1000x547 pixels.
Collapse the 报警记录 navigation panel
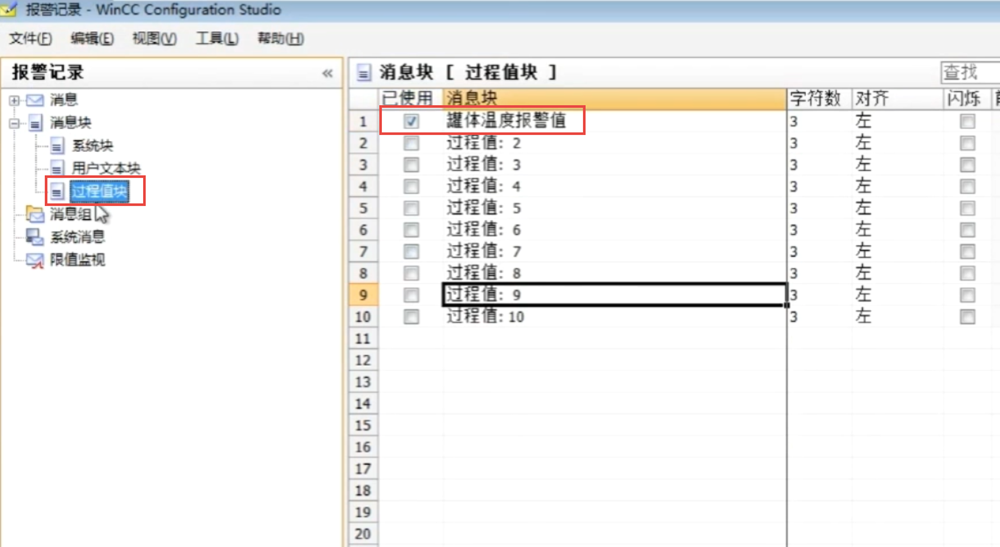[x=327, y=73]
